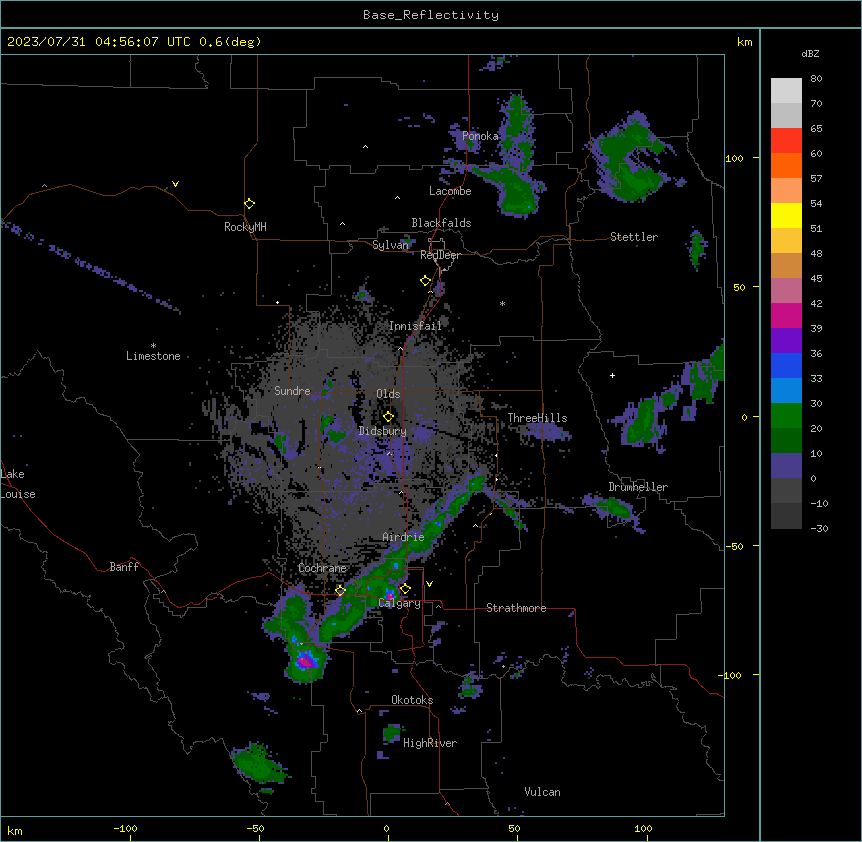Click the yellow diamond marker between Olds and Didsbury
Viewport: 862px width, 842px height.
(x=388, y=417)
